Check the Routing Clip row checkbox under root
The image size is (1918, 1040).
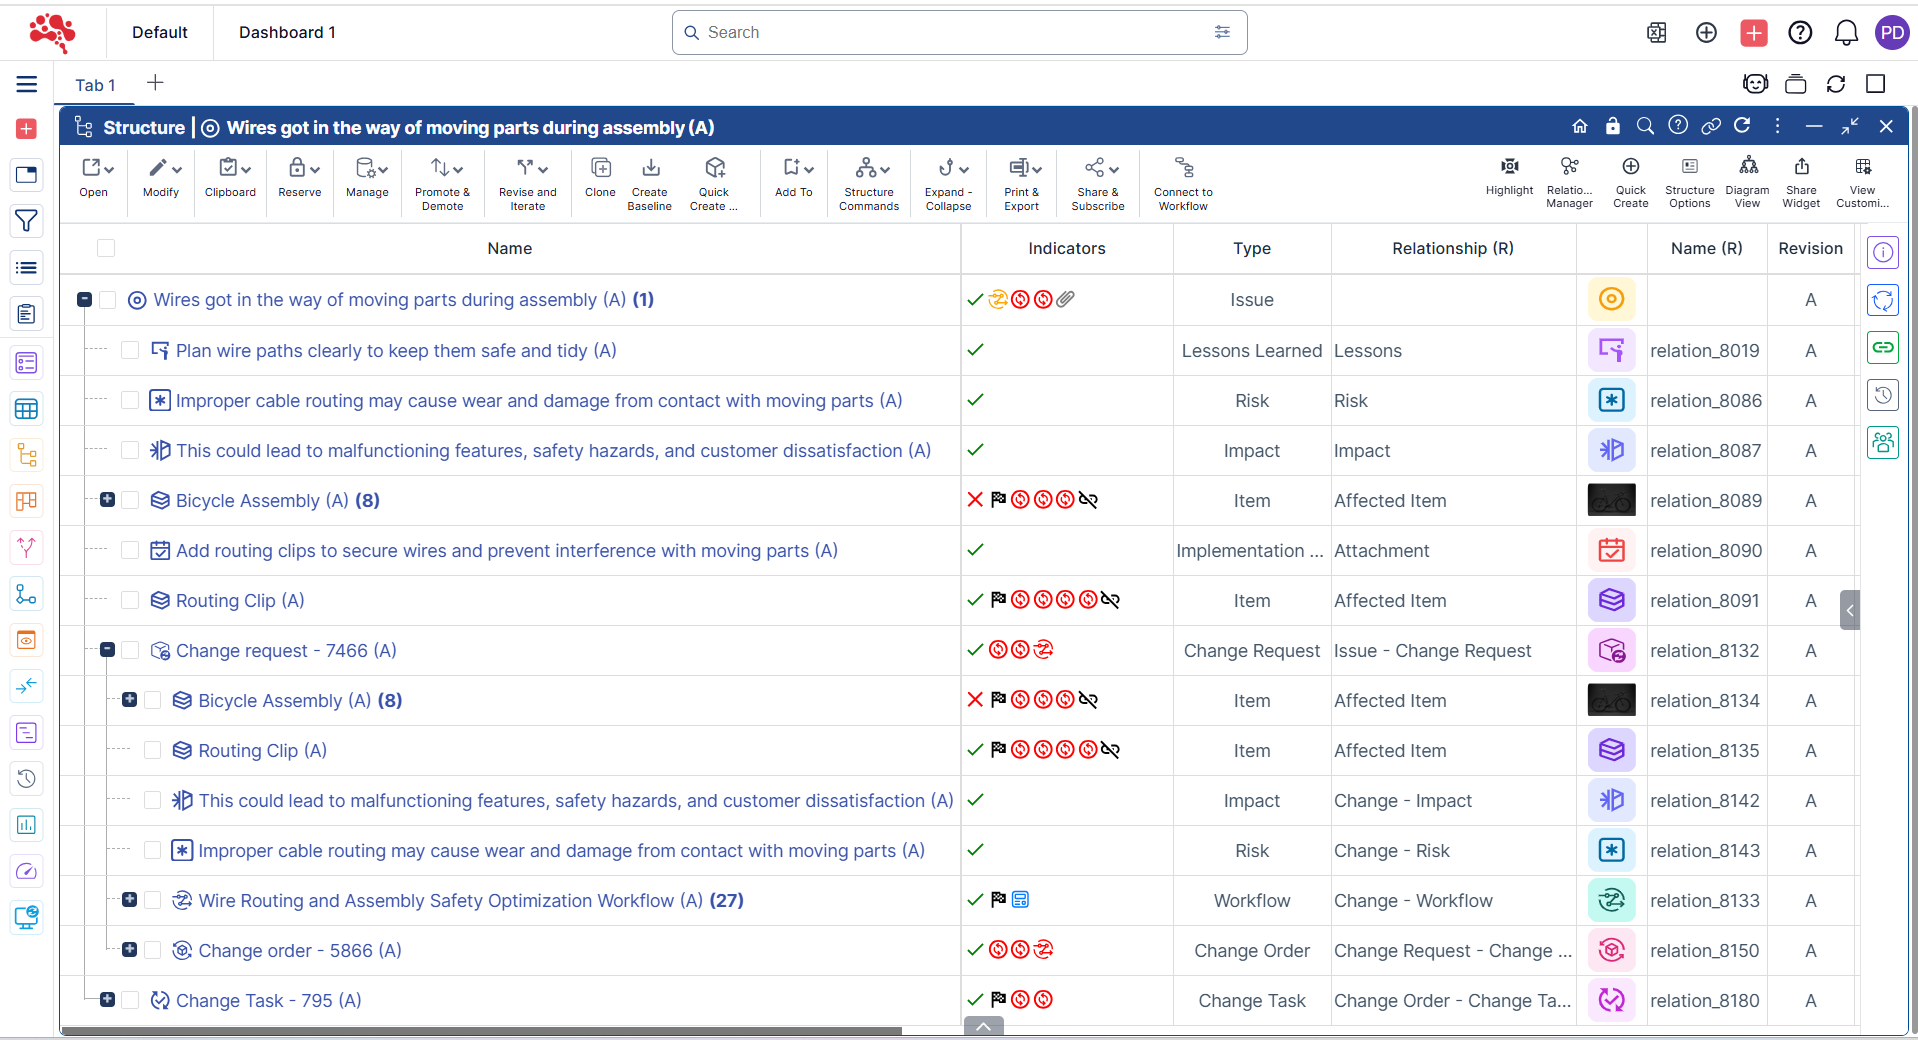click(x=130, y=600)
